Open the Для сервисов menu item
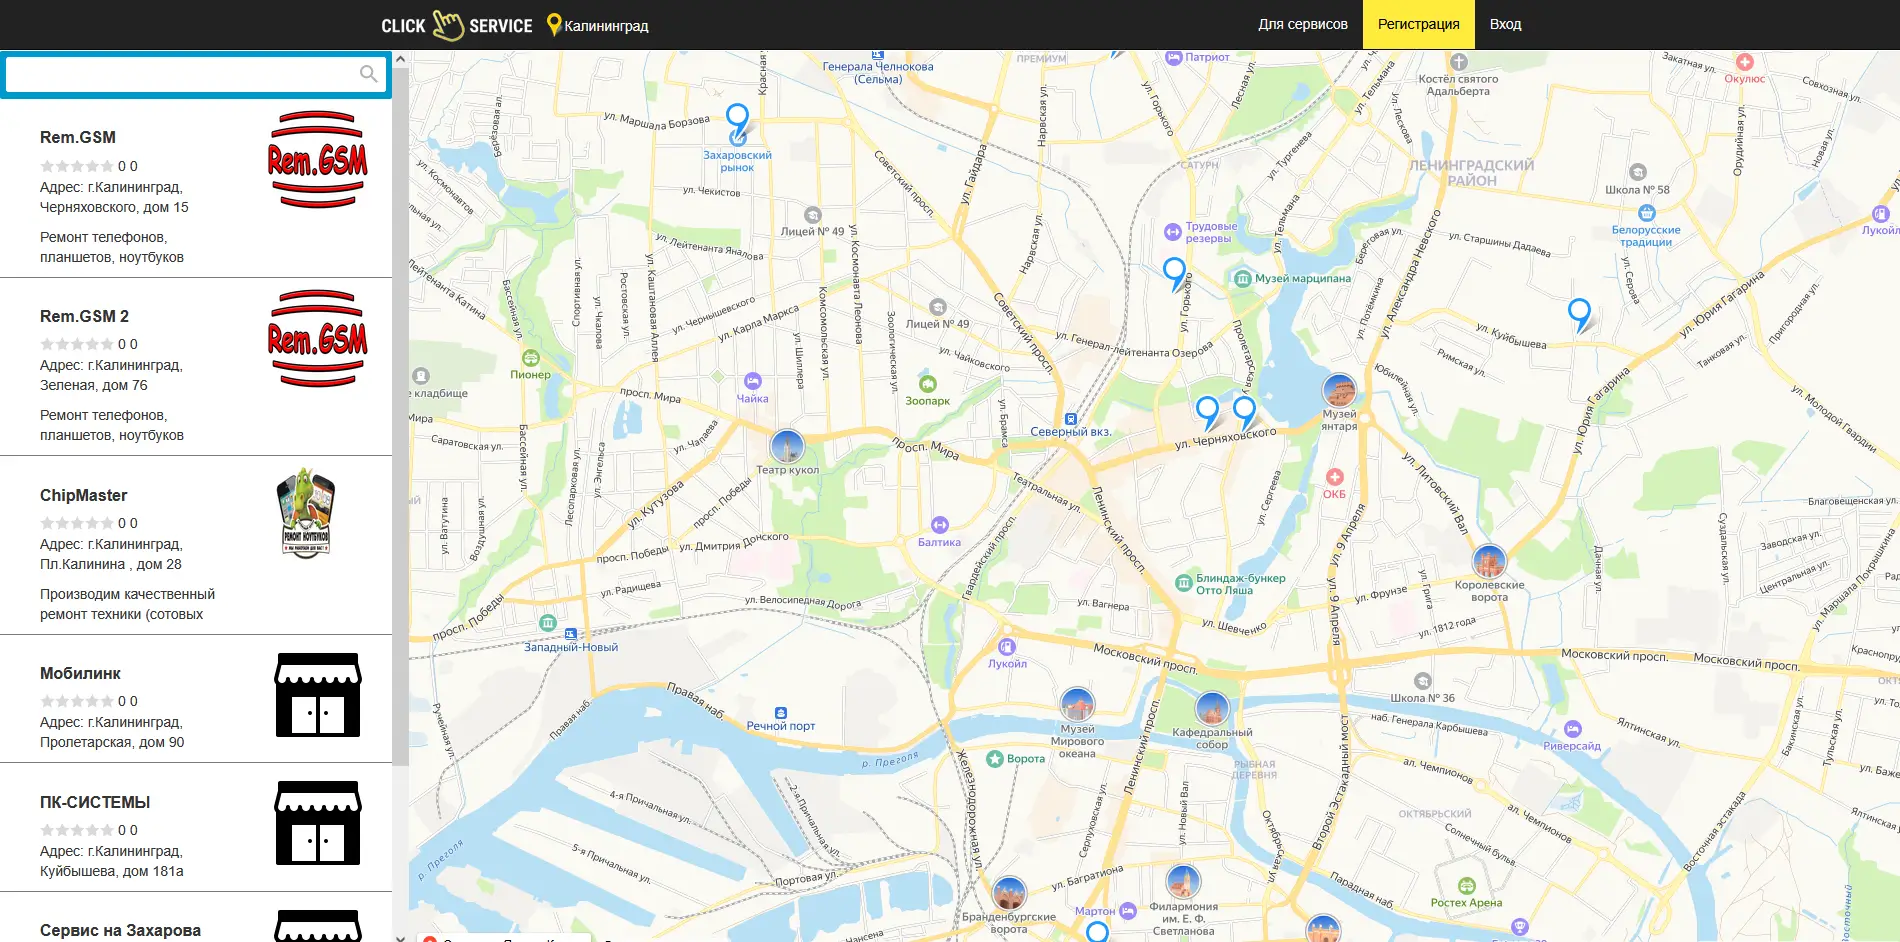The image size is (1900, 942). [1303, 24]
